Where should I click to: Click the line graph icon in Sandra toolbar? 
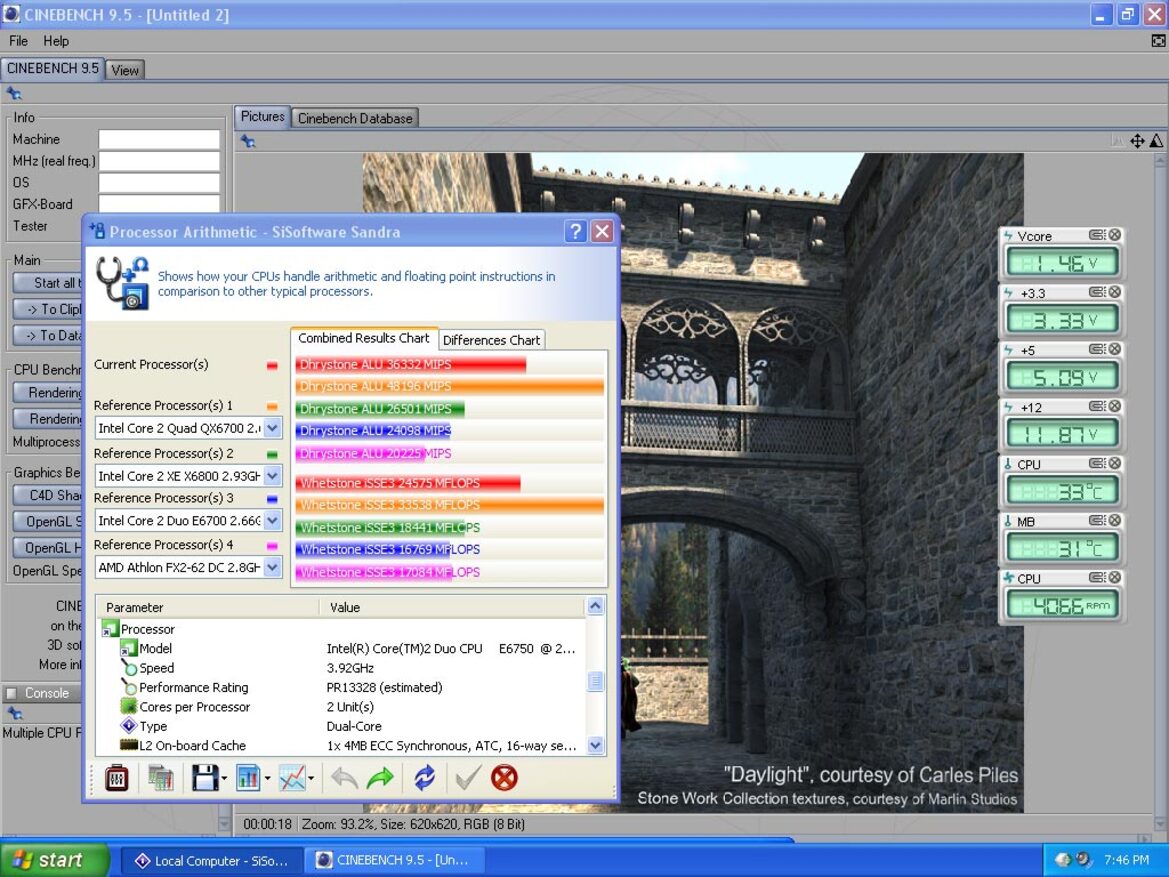tap(292, 778)
